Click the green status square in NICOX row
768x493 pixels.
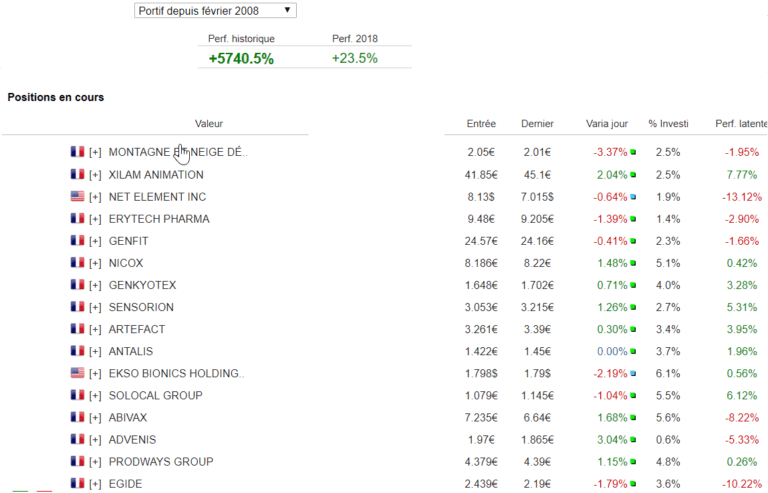pos(633,264)
